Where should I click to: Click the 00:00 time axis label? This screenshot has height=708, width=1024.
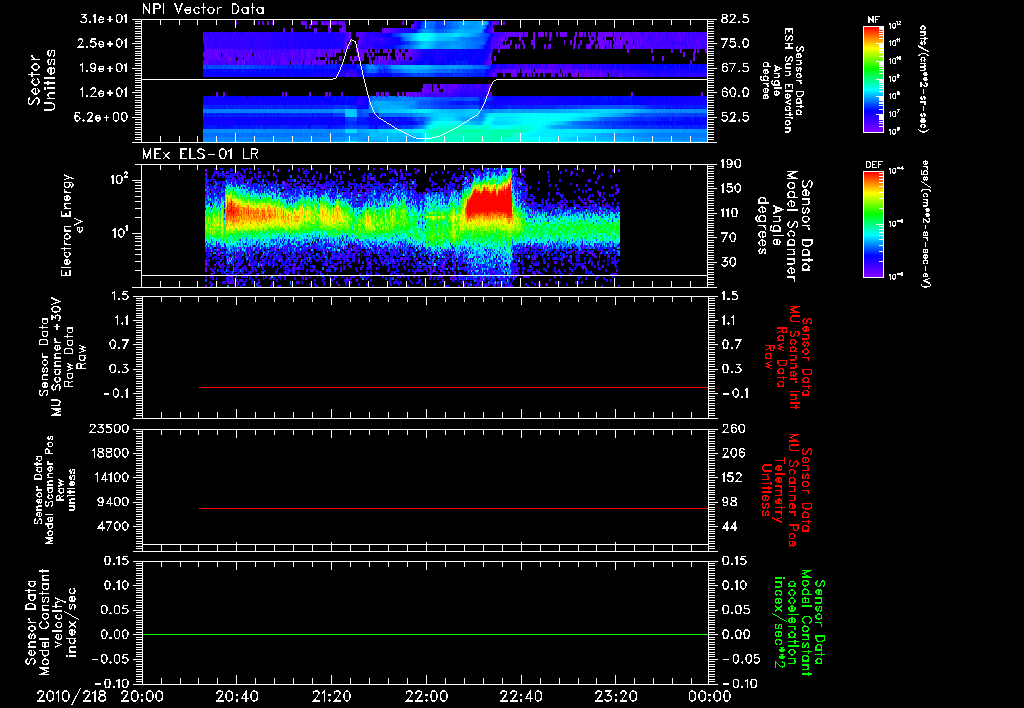(x=710, y=696)
